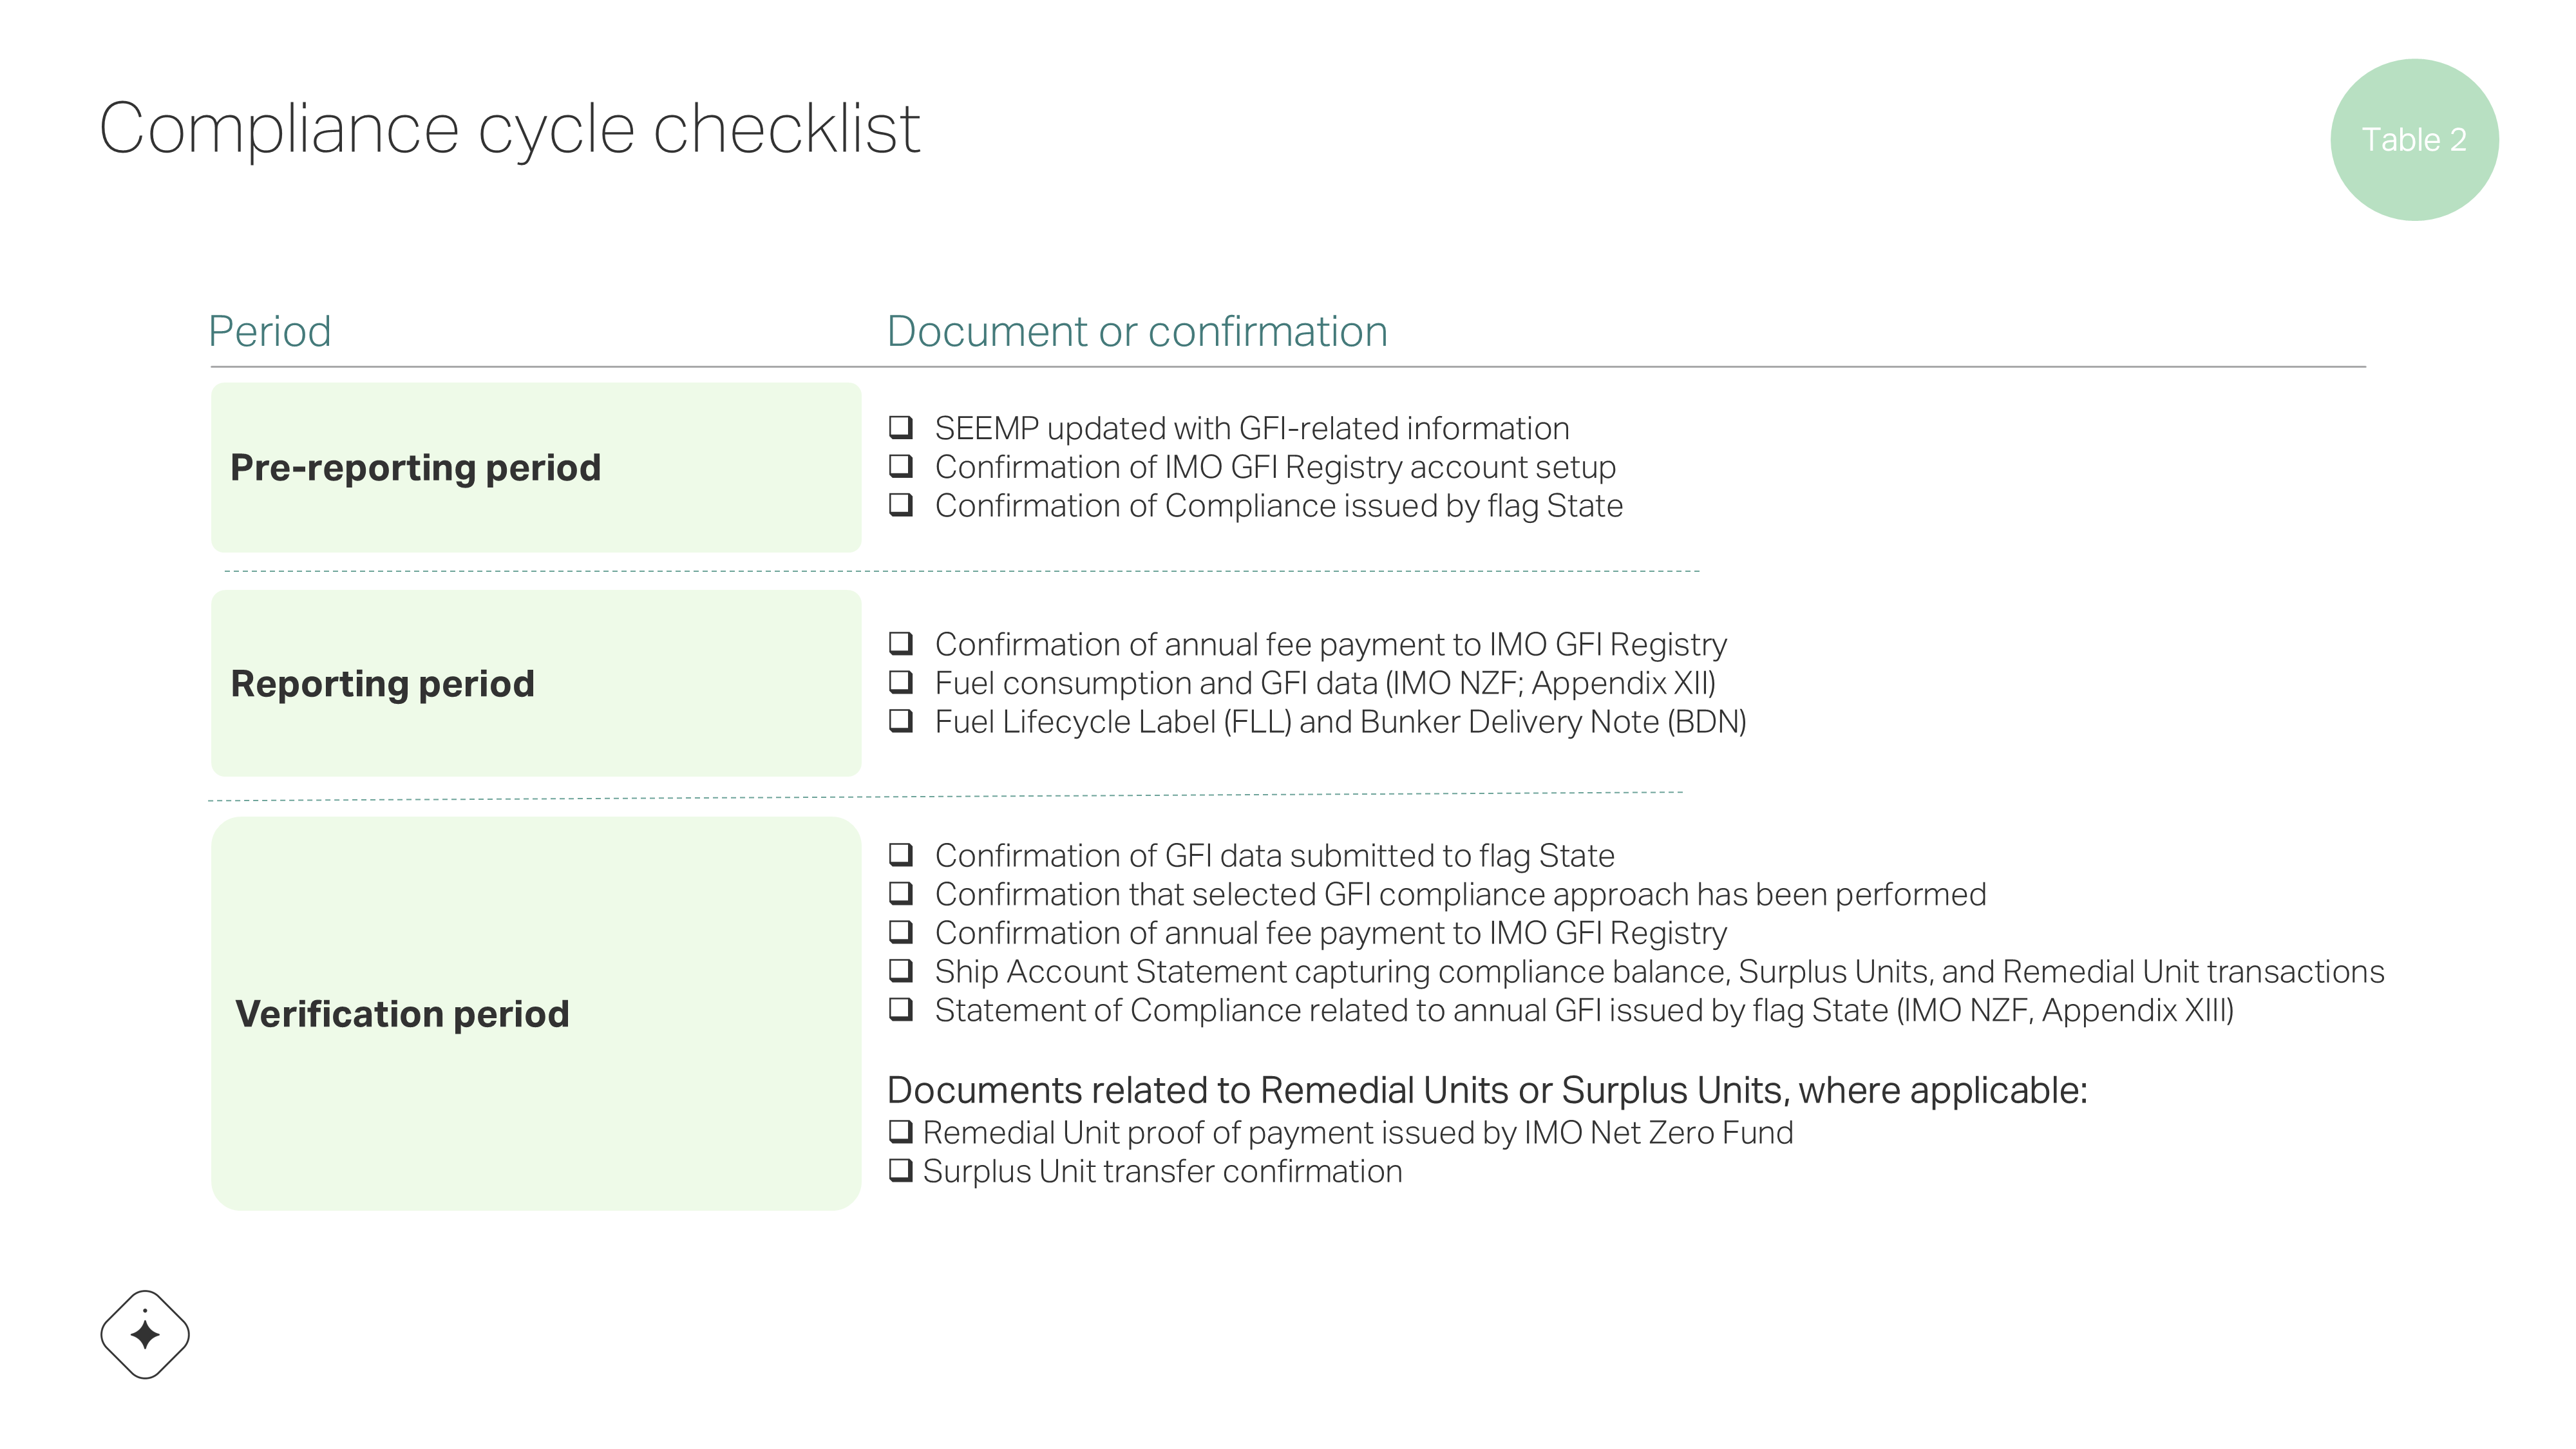Tick Remedial Unit proof of payment checkbox
This screenshot has height=1449, width=2576.
coord(900,1132)
